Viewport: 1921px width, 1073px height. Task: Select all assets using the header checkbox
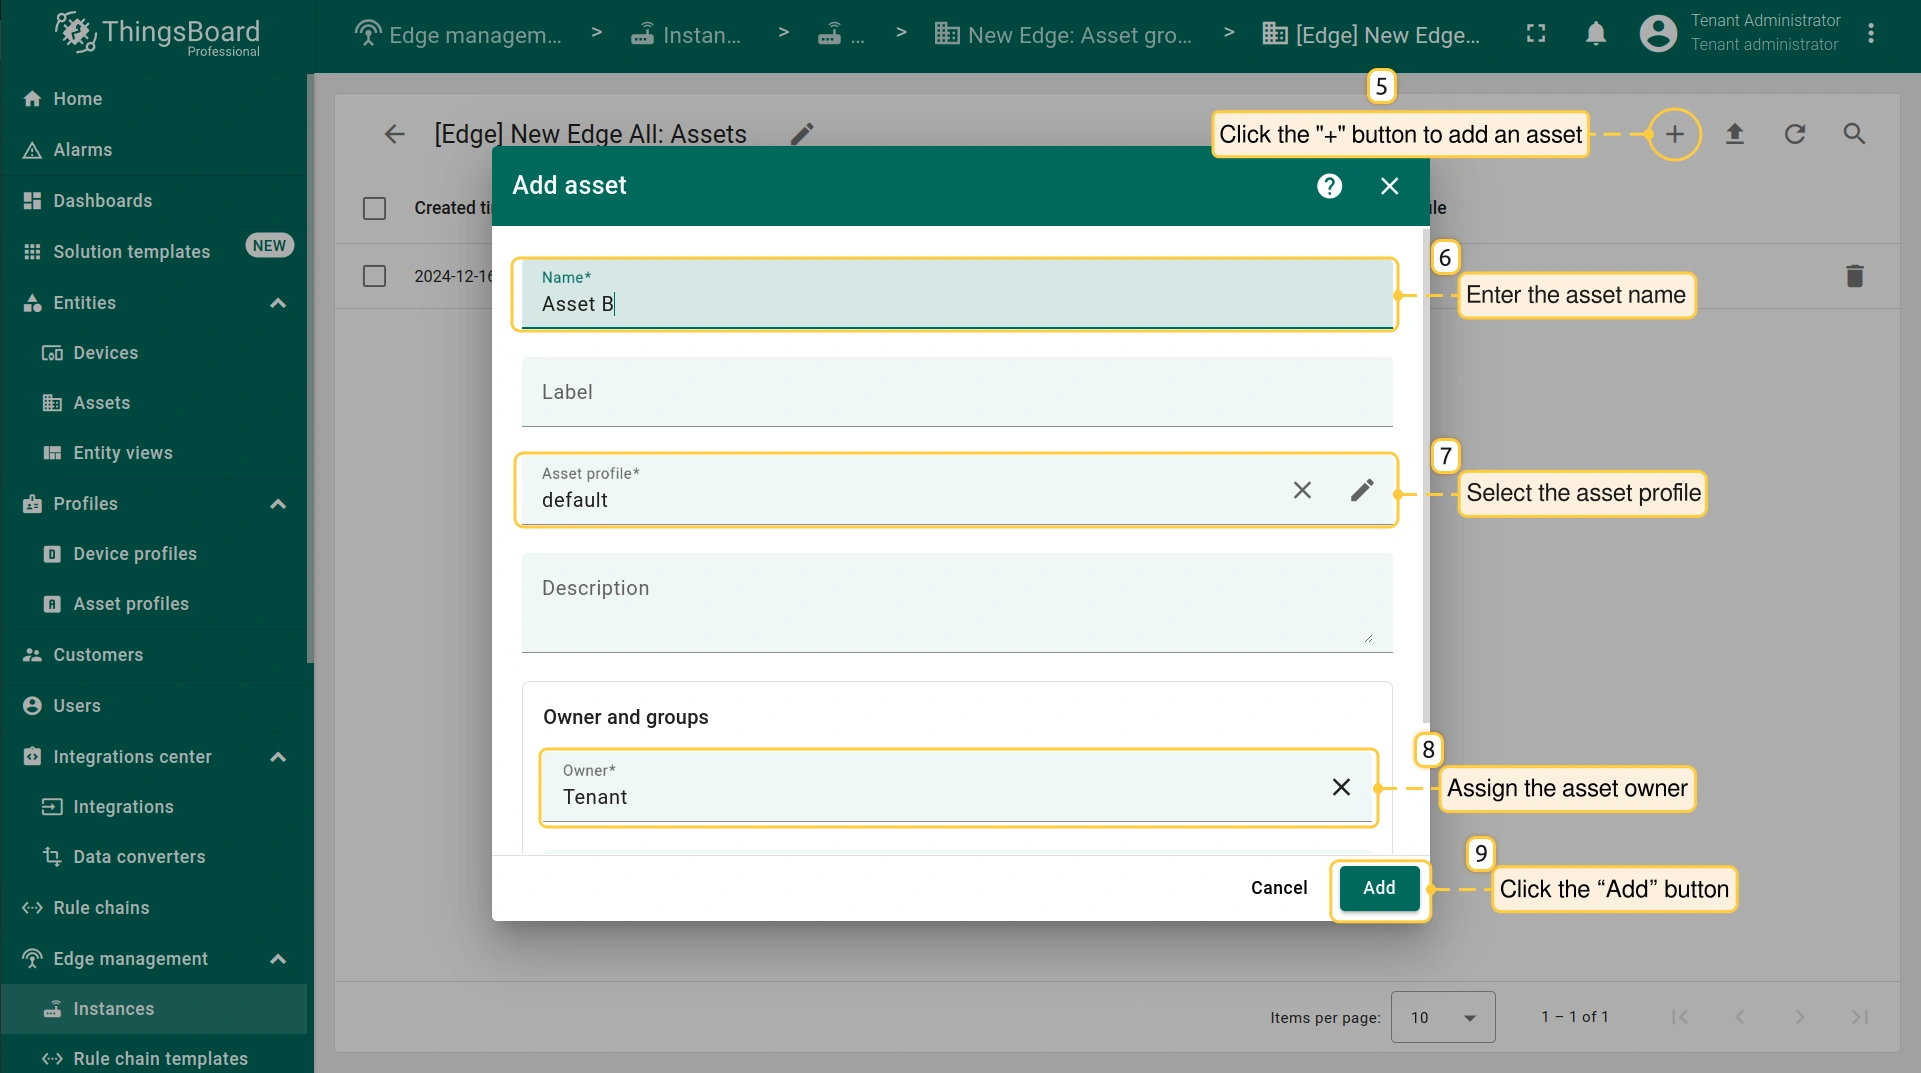[x=375, y=208]
